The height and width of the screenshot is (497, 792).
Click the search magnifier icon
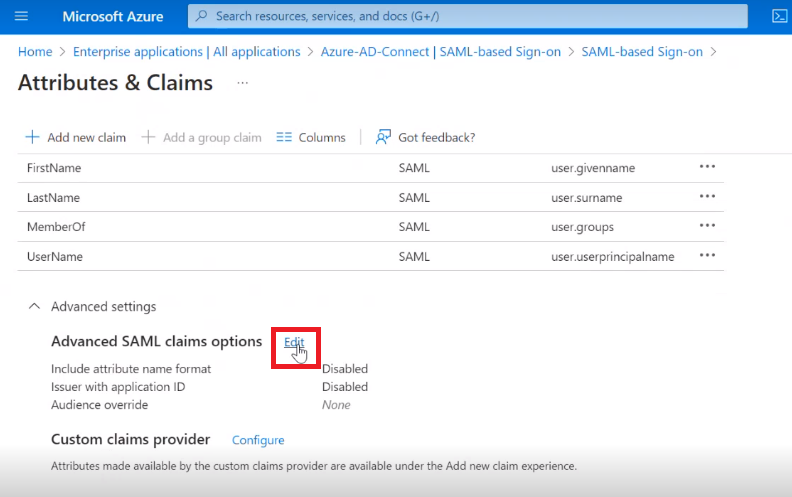point(202,16)
